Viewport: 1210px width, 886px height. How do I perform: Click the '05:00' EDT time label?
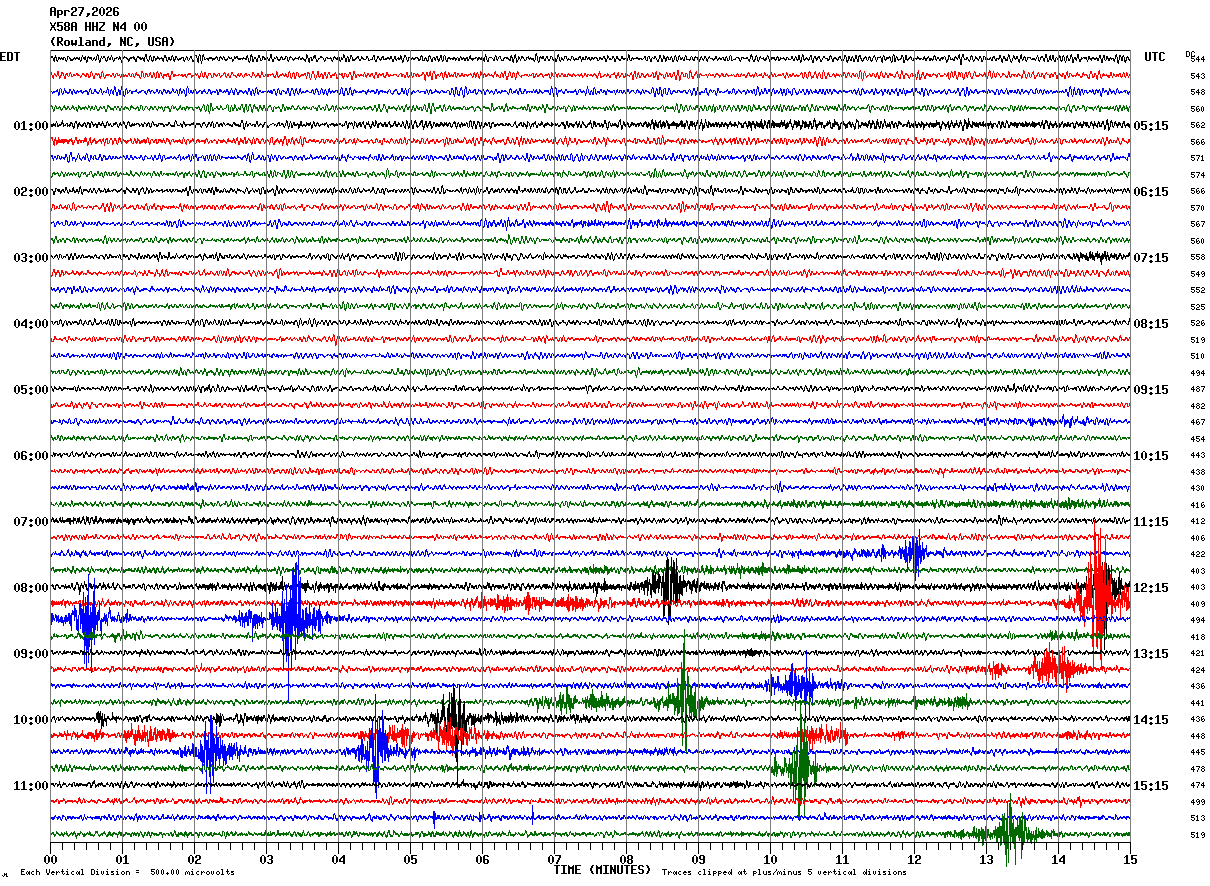coord(31,390)
